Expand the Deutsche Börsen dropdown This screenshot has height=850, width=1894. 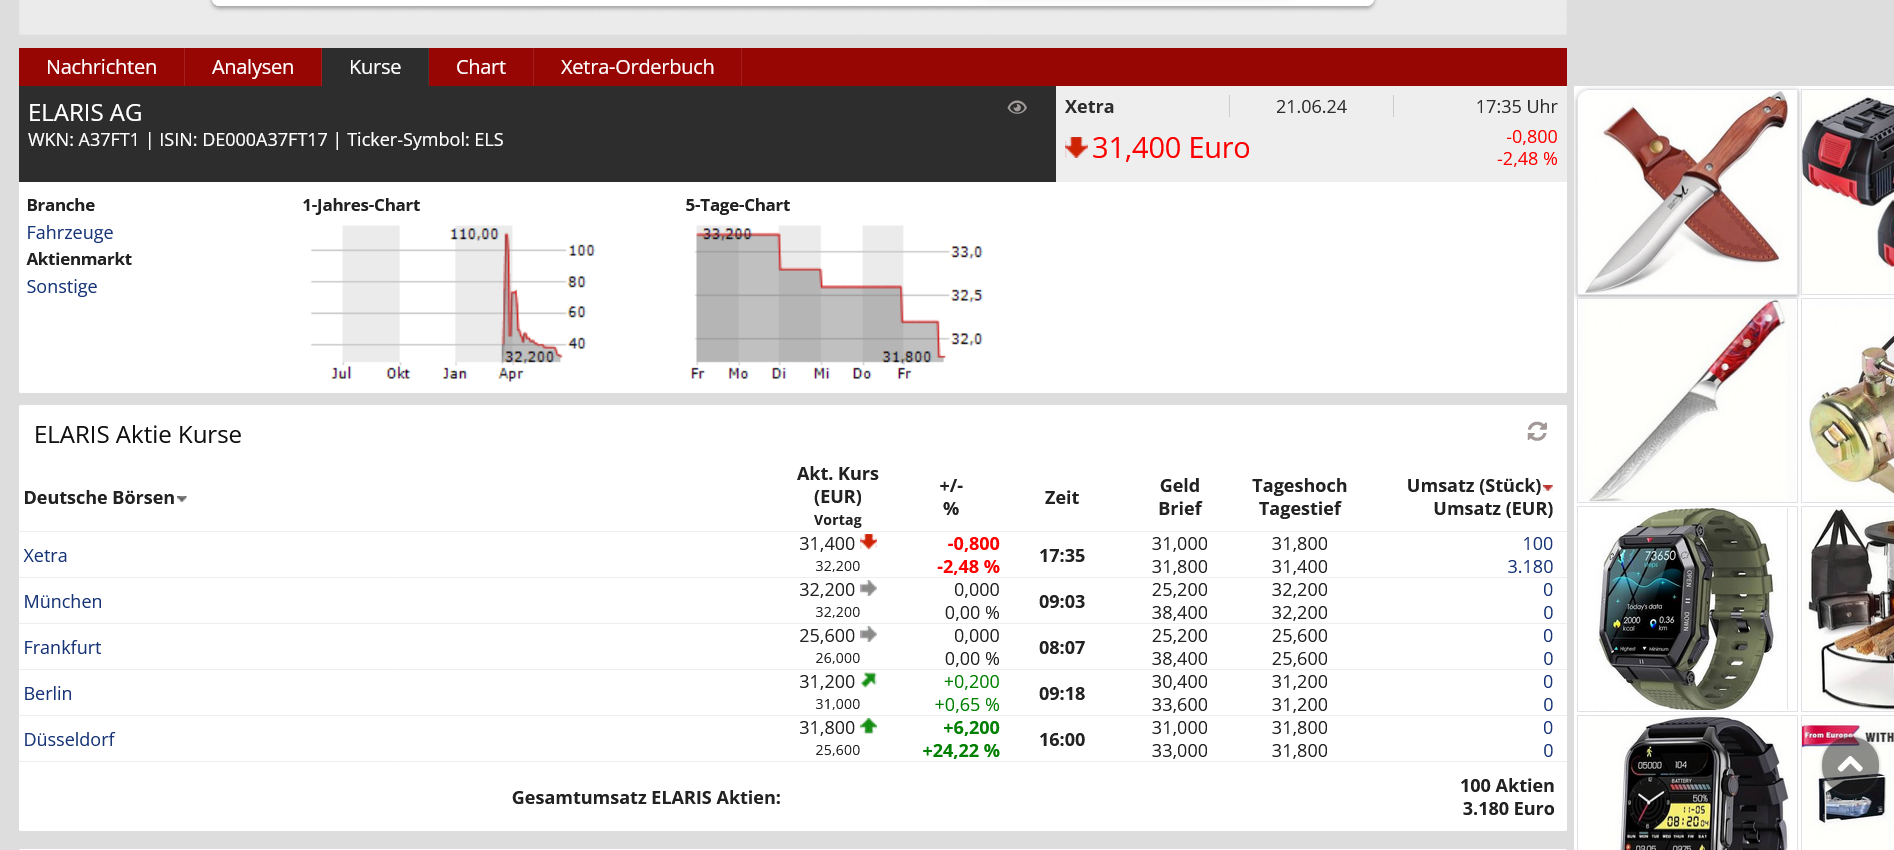tap(182, 499)
